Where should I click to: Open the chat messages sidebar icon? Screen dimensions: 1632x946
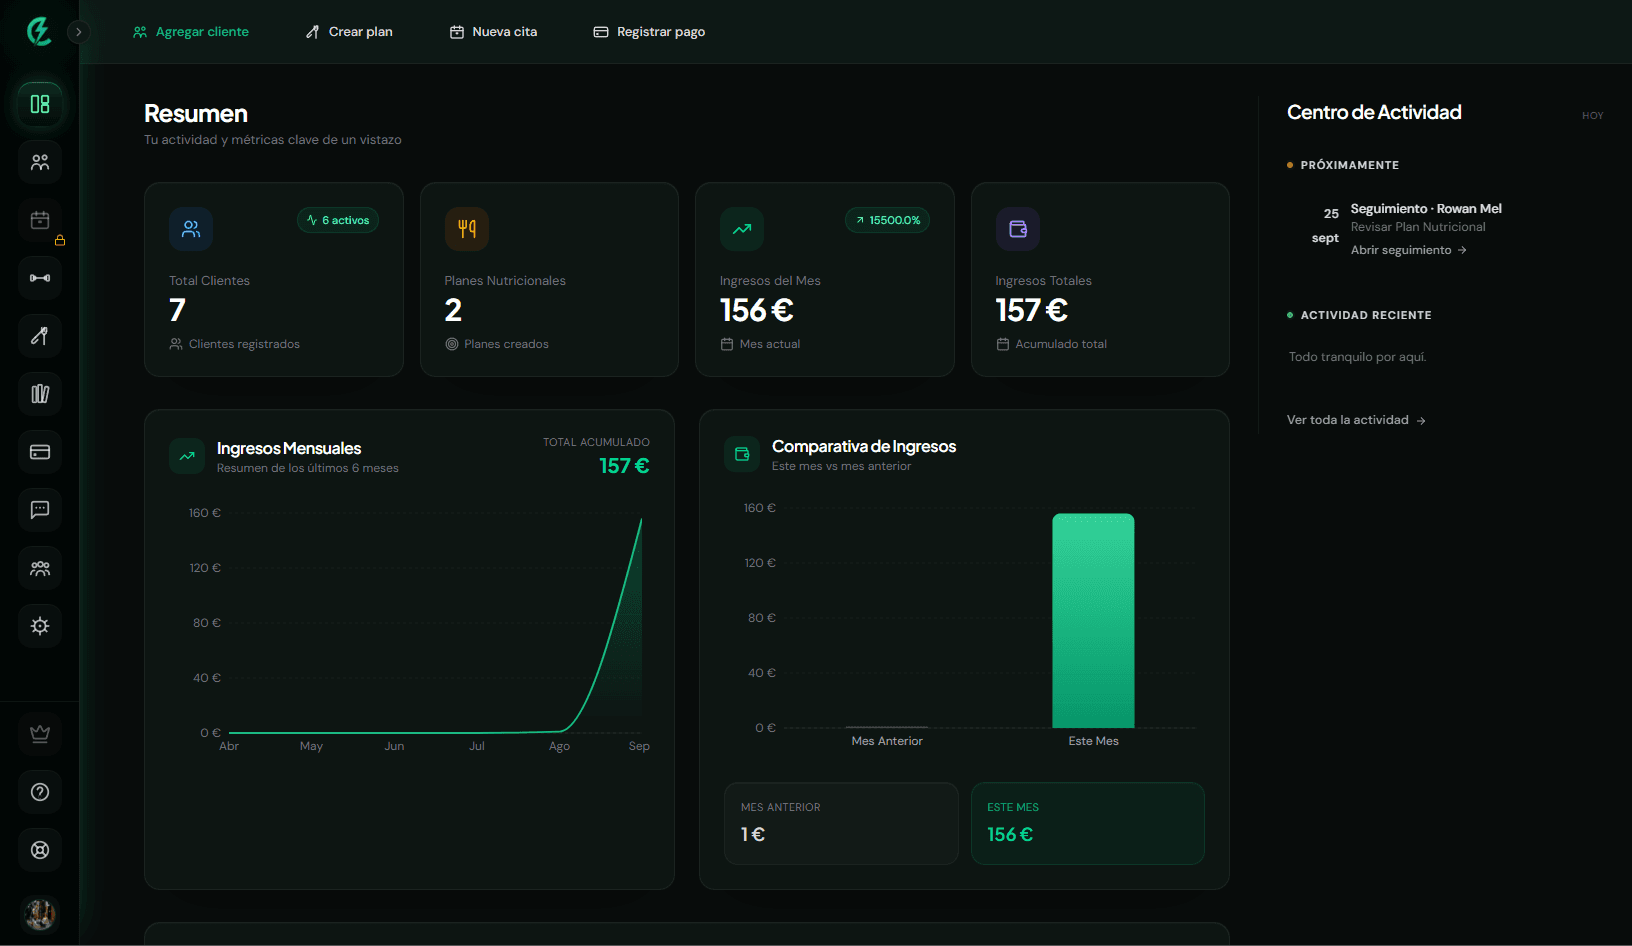(x=40, y=510)
